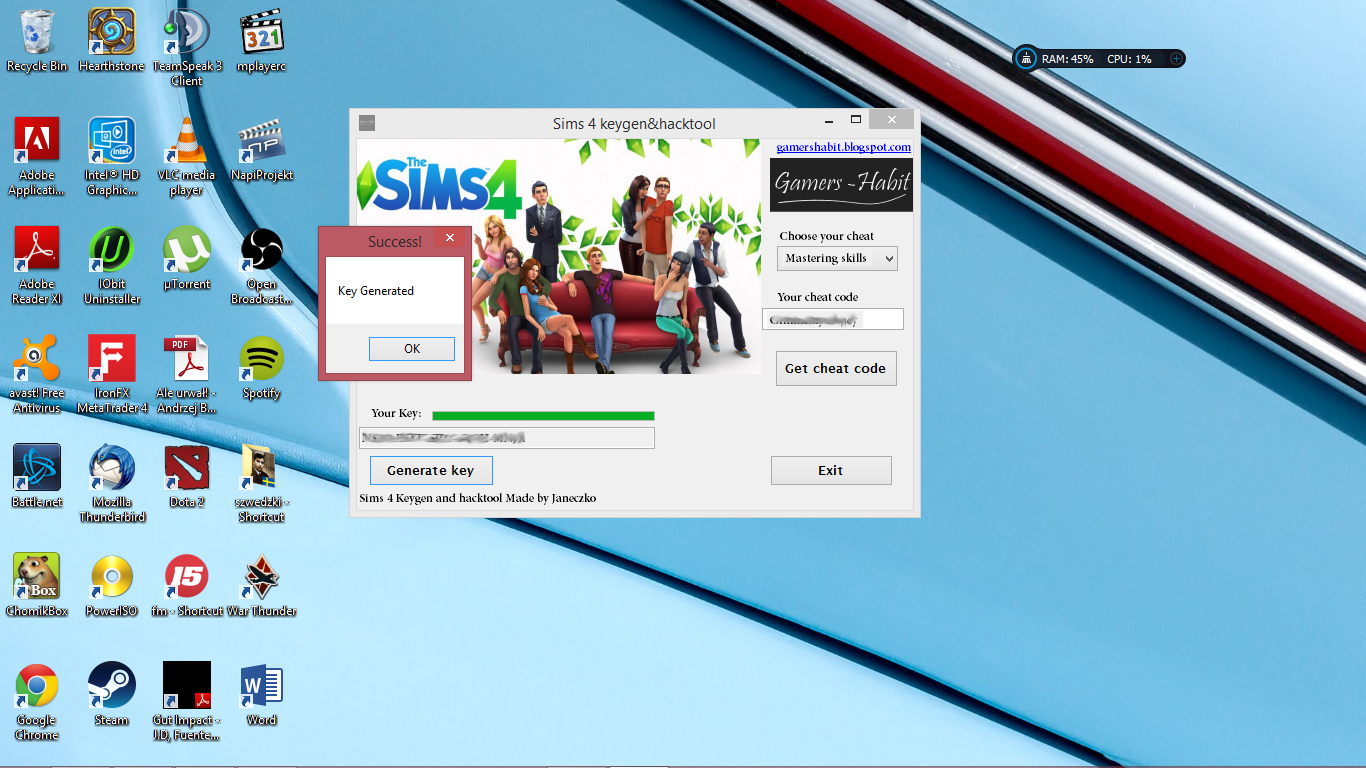
Task: Click the RAM/CPU monitor in the tray
Action: (x=1100, y=58)
